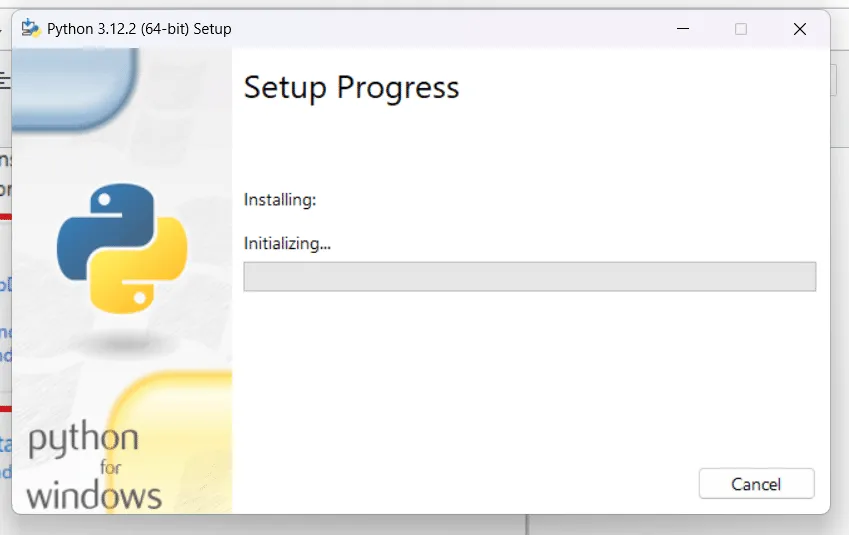Minimize the Python Setup window

tap(683, 29)
